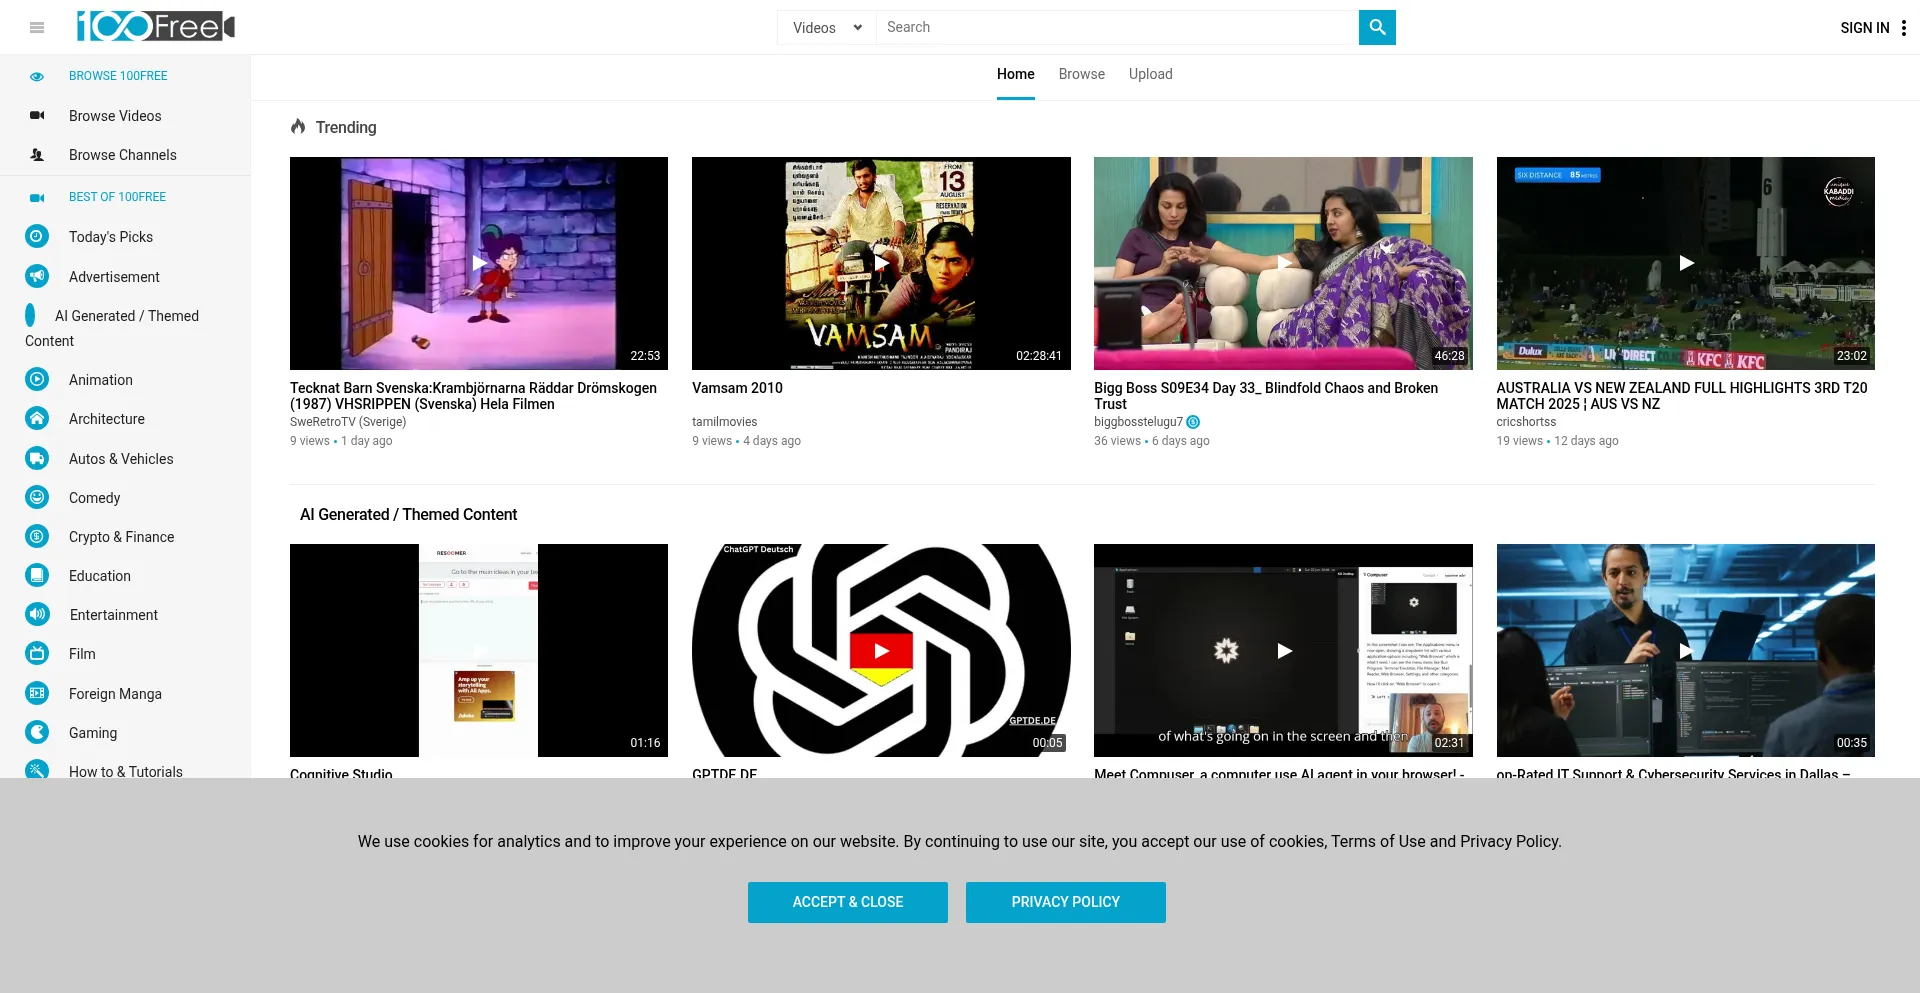Click the blue search magnifier button
Screen dimensions: 1920x993
click(x=1377, y=27)
